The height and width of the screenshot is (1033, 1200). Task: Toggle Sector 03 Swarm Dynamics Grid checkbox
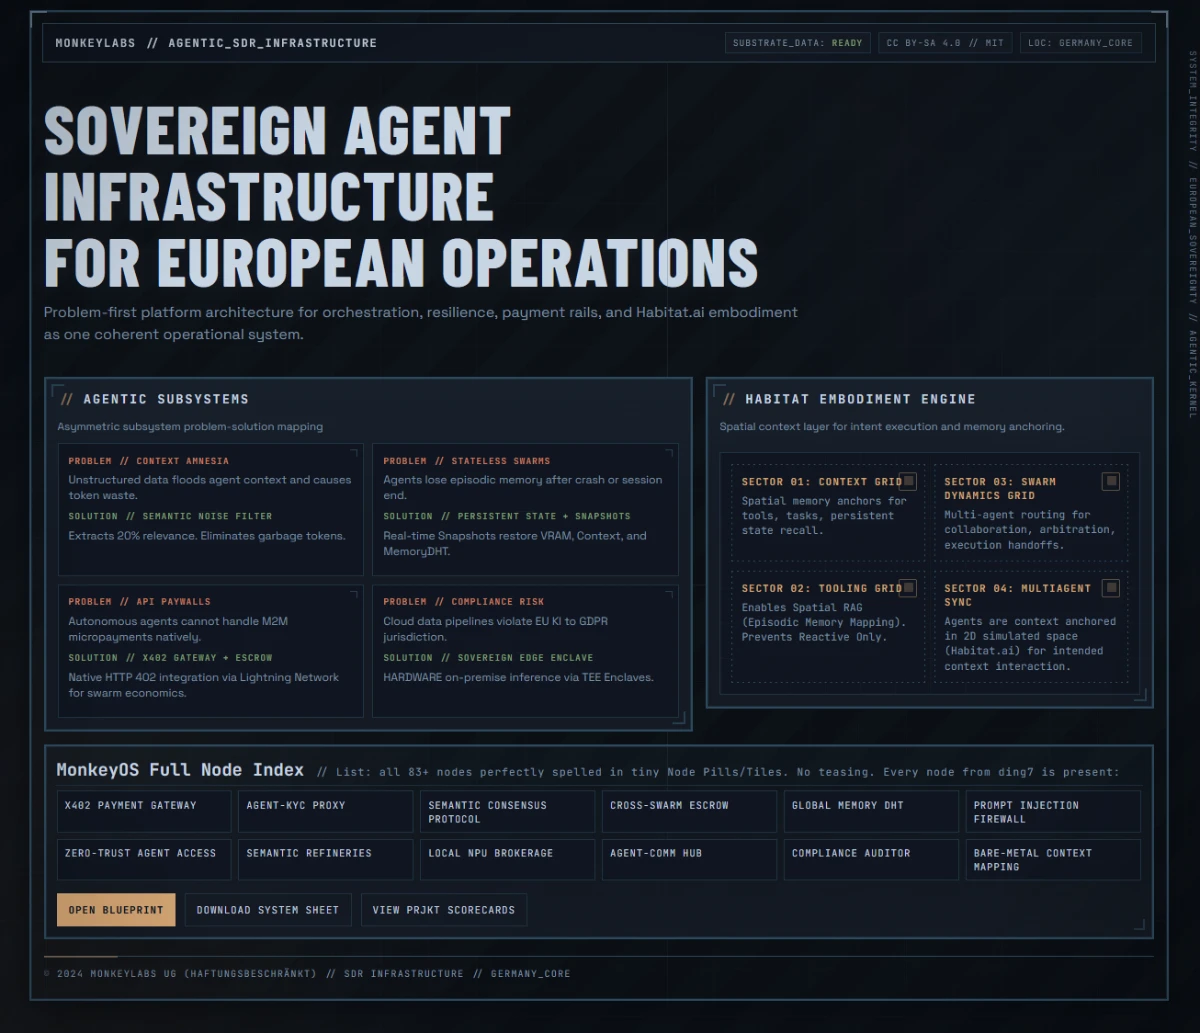pyautogui.click(x=1110, y=481)
